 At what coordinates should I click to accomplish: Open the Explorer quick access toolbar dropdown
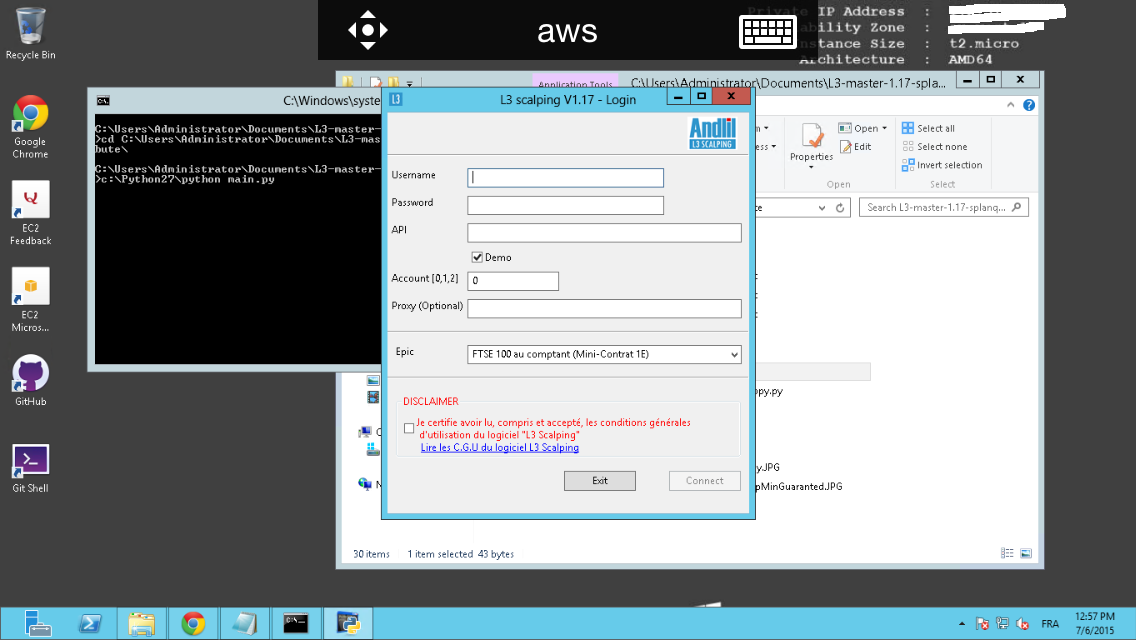tap(409, 83)
